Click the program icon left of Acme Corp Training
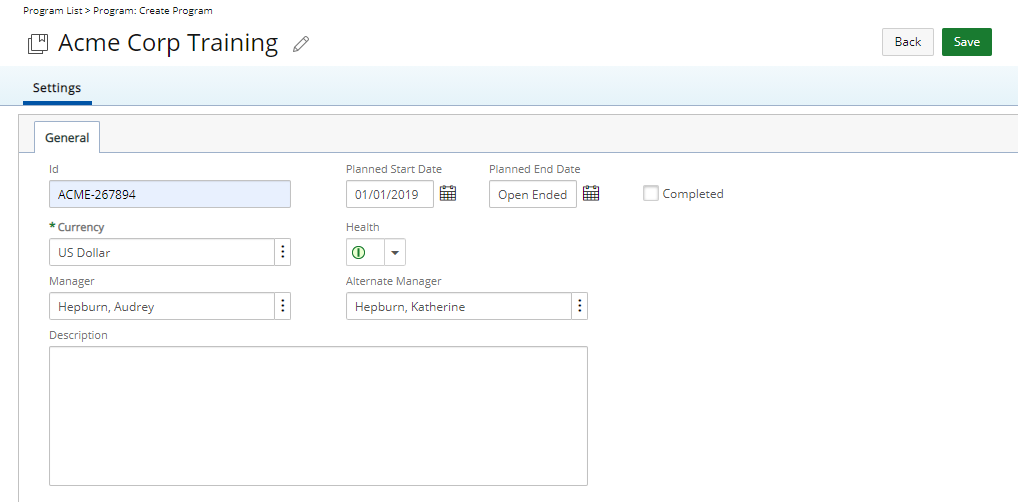 click(x=38, y=44)
